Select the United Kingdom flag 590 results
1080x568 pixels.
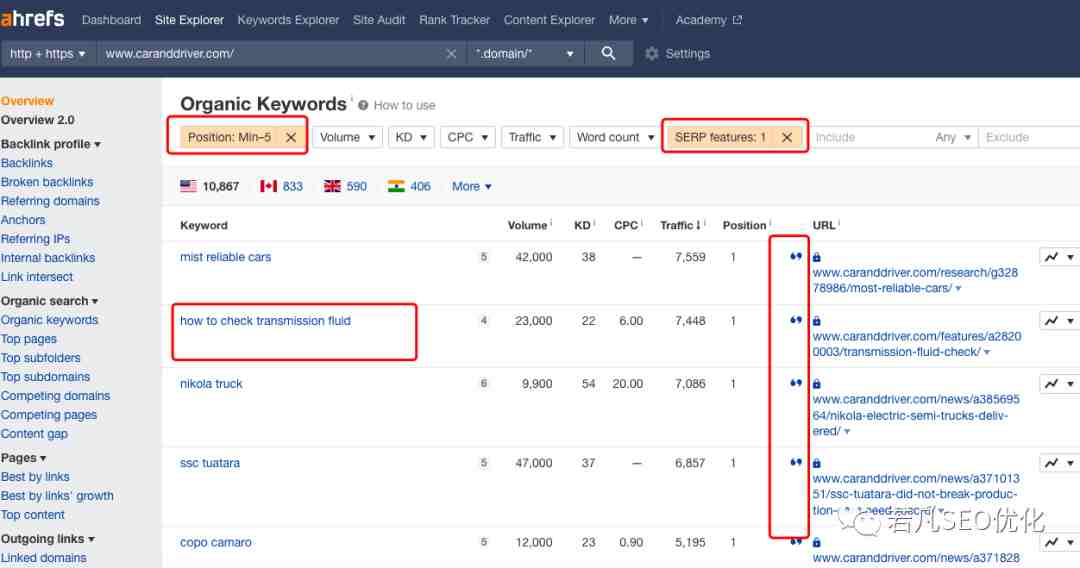click(x=345, y=186)
